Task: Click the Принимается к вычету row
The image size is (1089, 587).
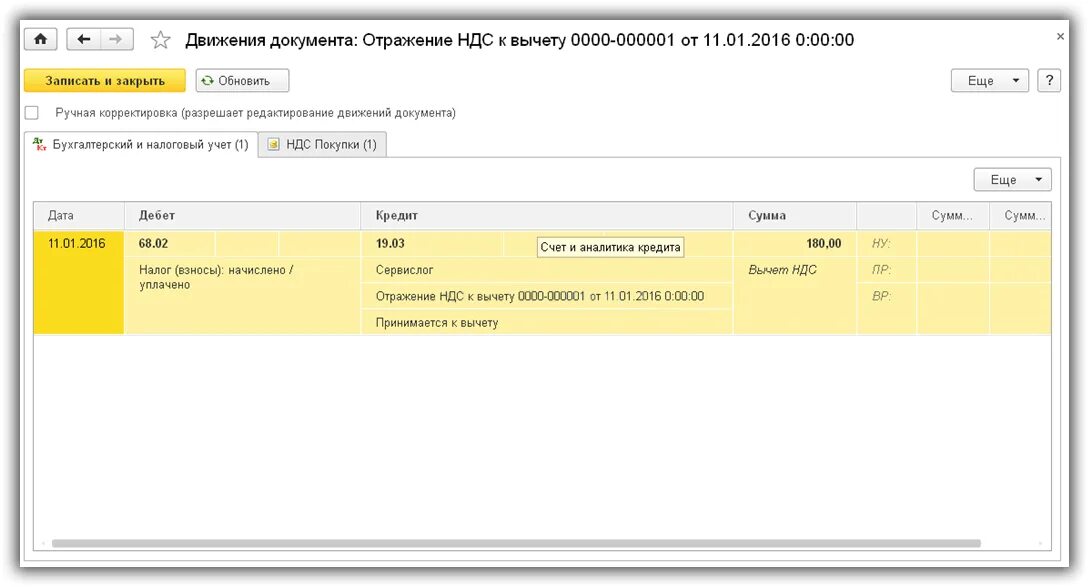Action: (547, 322)
